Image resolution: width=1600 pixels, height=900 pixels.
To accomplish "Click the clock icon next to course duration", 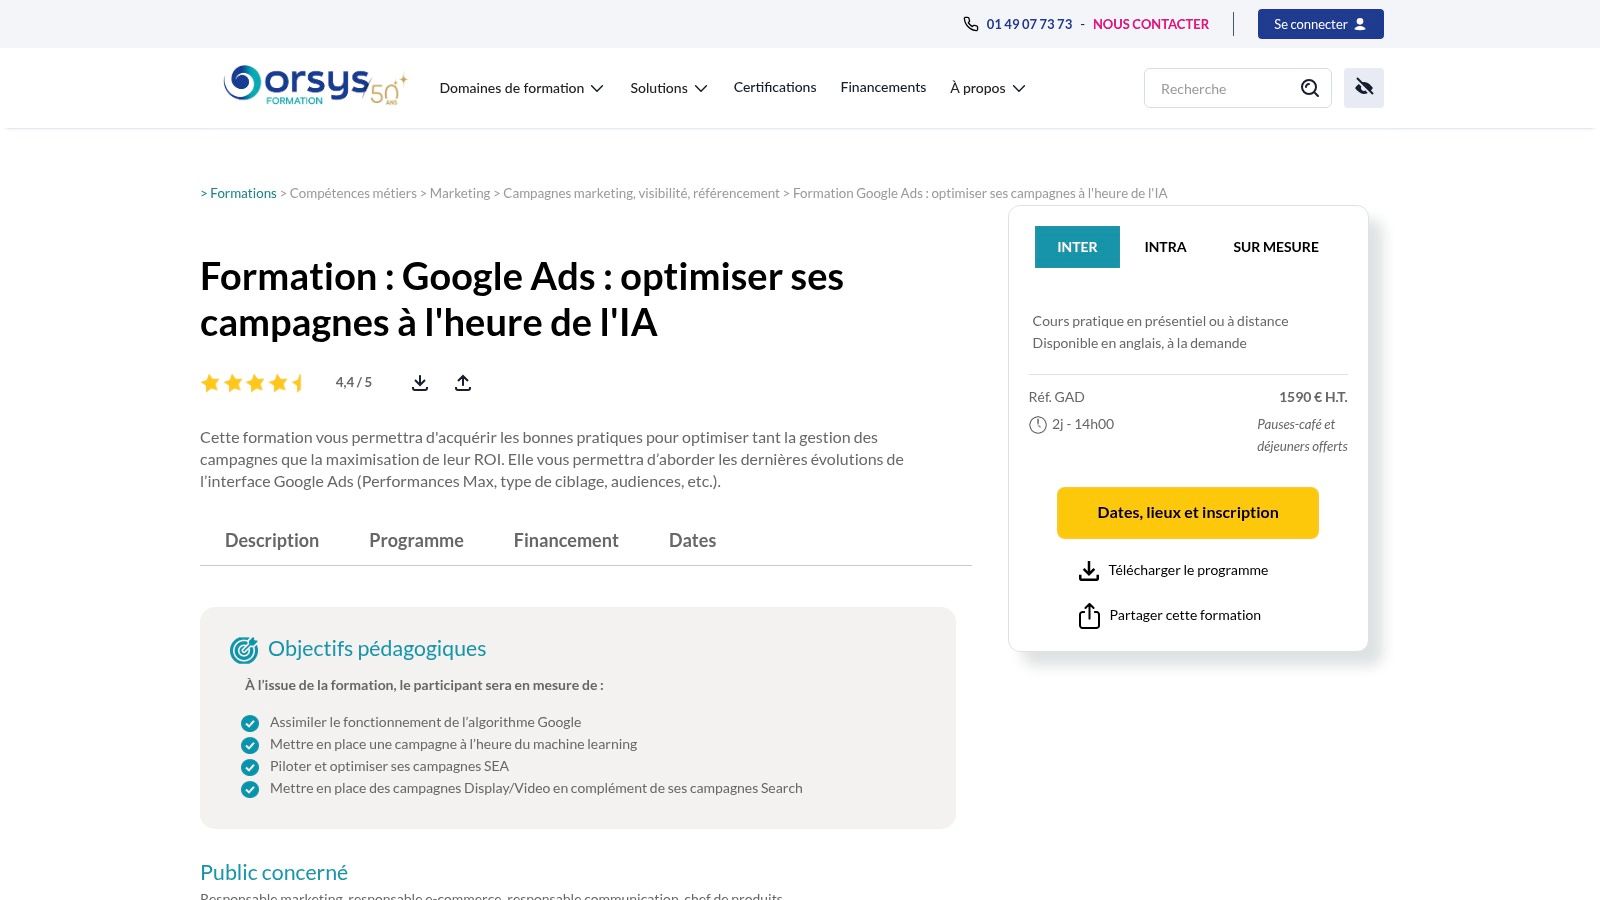I will point(1036,424).
